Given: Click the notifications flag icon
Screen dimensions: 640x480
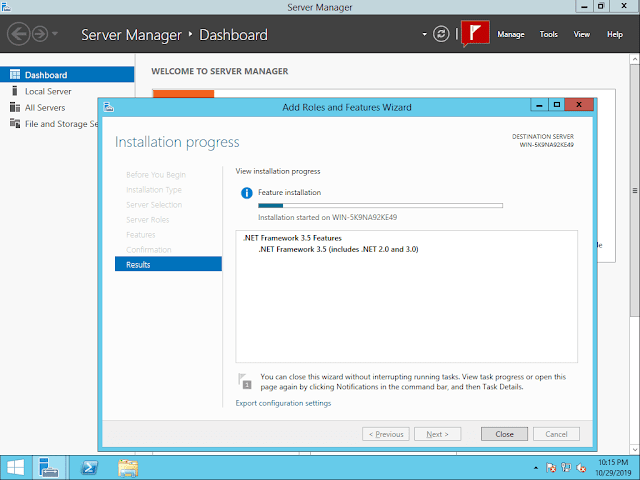Looking at the screenshot, I should point(475,34).
